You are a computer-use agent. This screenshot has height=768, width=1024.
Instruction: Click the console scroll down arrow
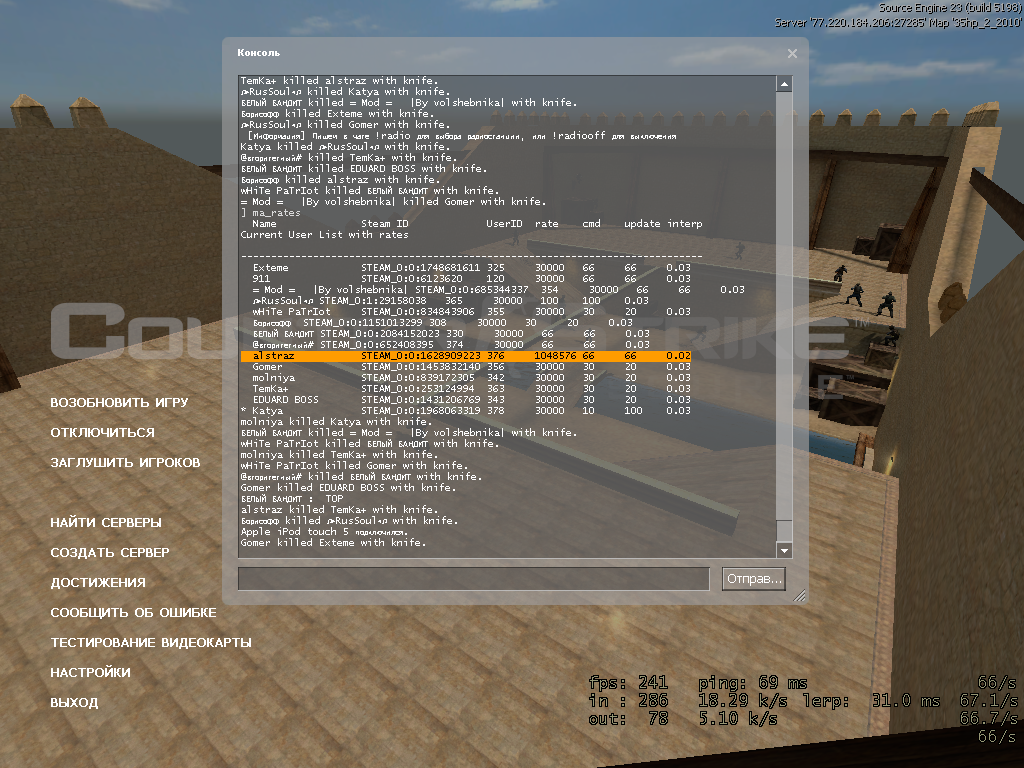point(784,551)
